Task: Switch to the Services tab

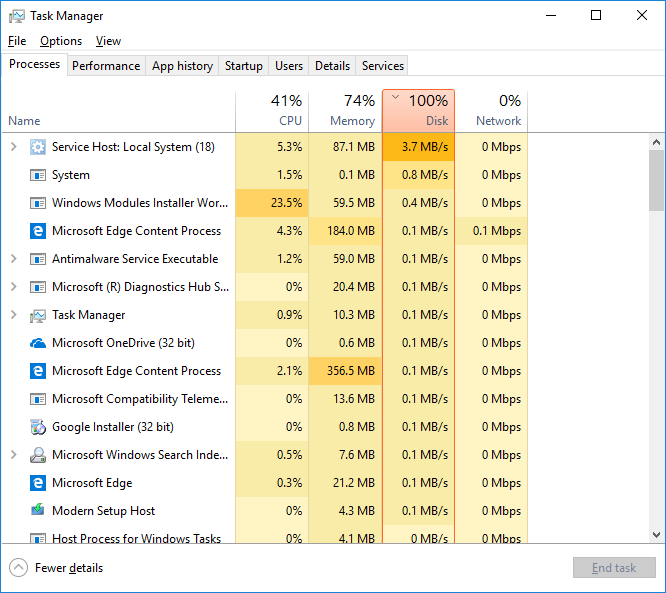Action: tap(383, 66)
